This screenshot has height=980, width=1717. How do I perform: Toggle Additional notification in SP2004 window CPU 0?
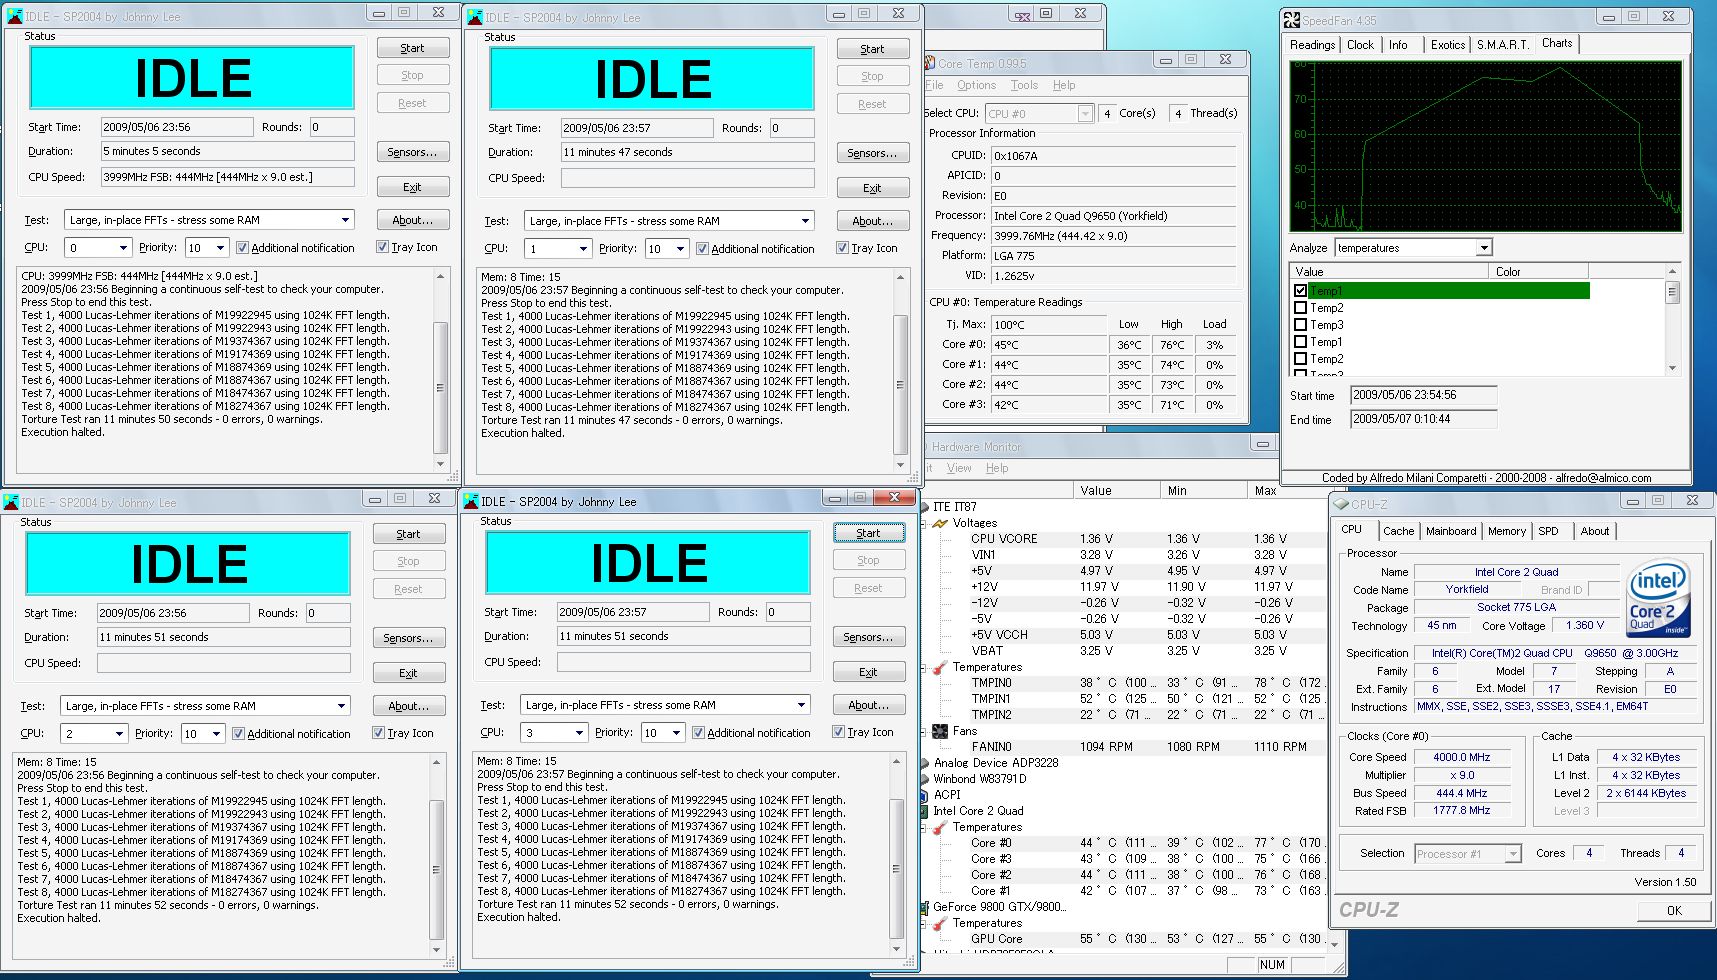point(242,248)
